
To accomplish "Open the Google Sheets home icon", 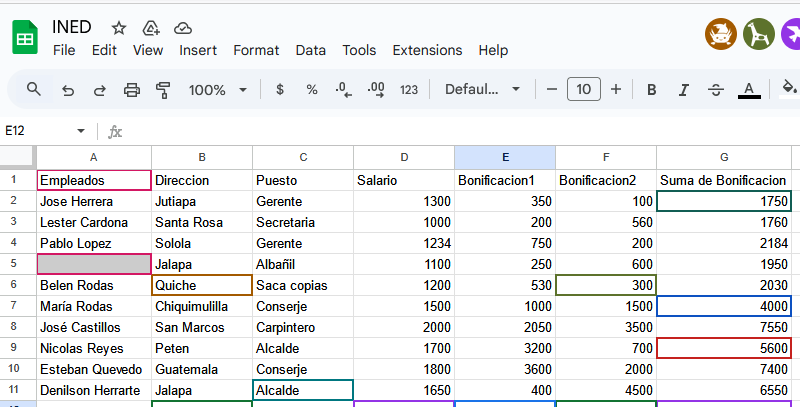I will pyautogui.click(x=25, y=37).
